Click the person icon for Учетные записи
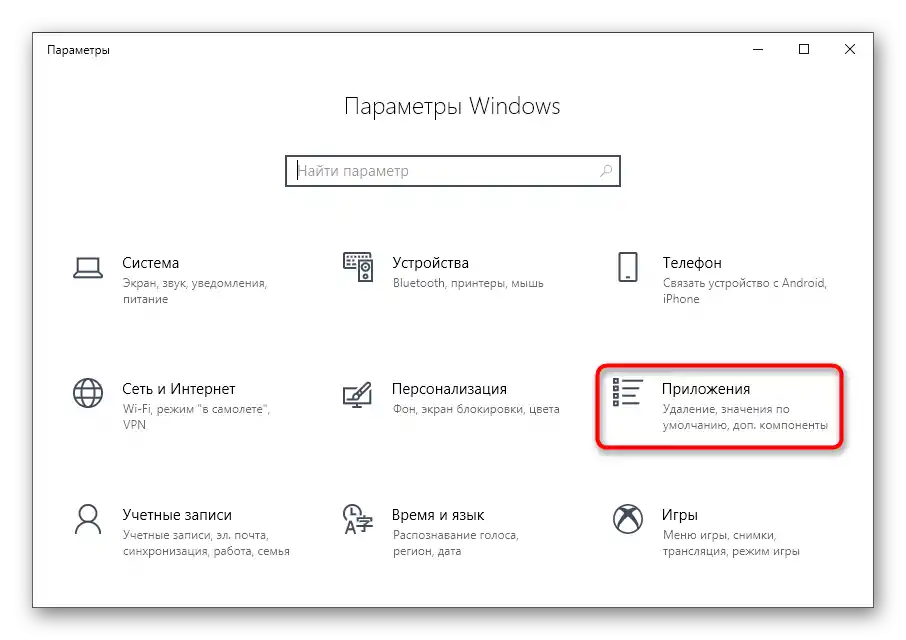This screenshot has width=906, height=640. [88, 519]
